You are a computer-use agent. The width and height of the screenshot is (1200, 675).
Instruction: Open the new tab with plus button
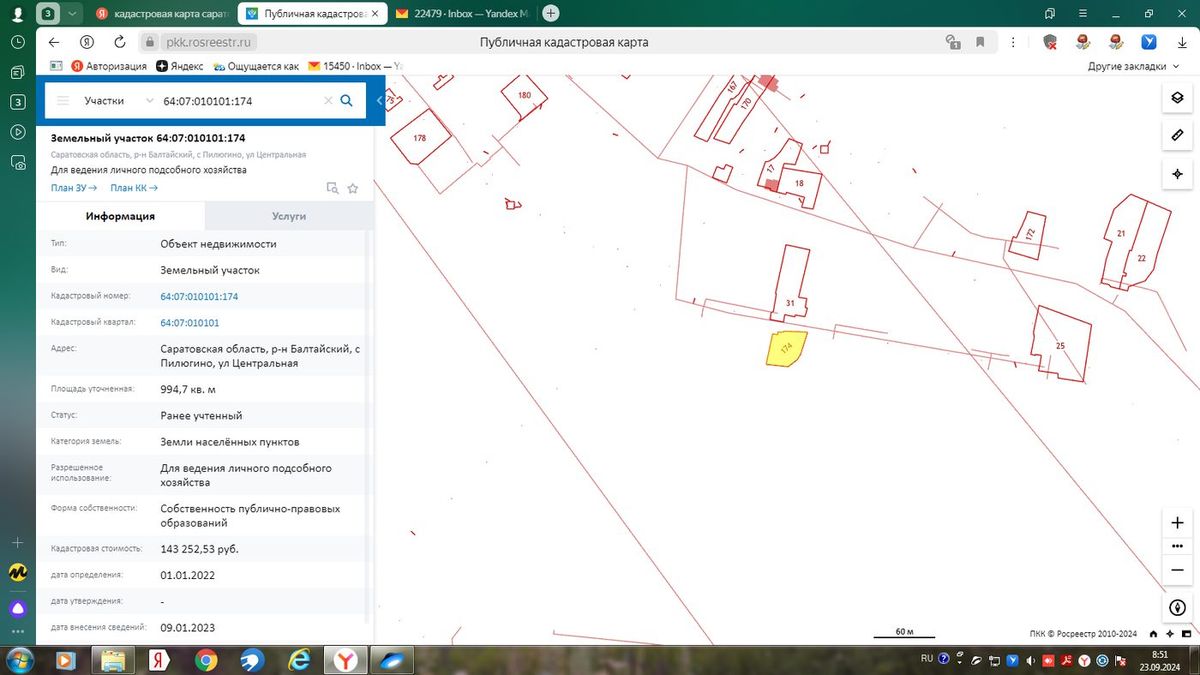click(x=550, y=13)
